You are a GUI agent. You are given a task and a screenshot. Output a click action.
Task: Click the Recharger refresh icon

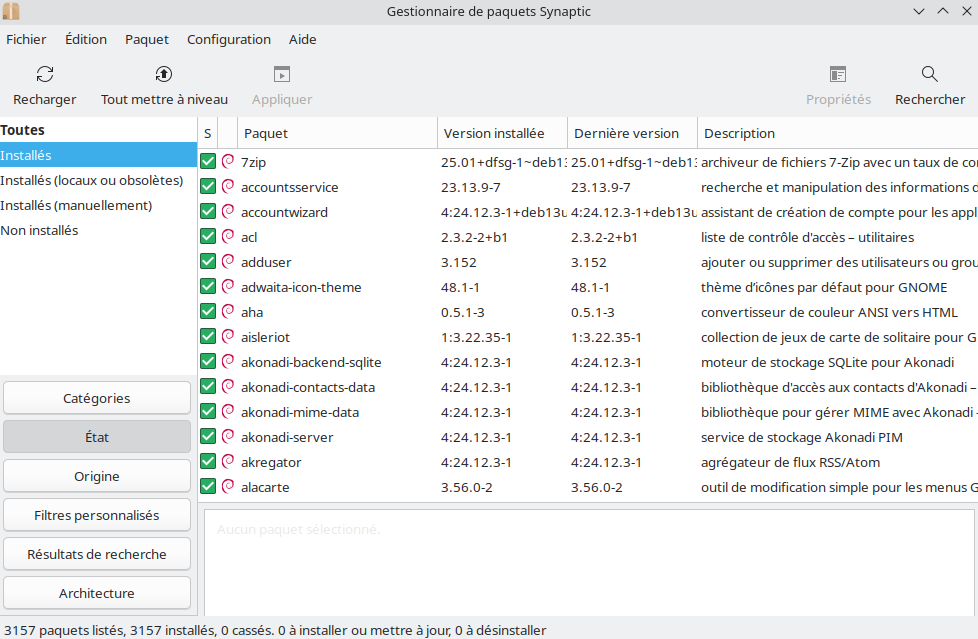coord(44,74)
